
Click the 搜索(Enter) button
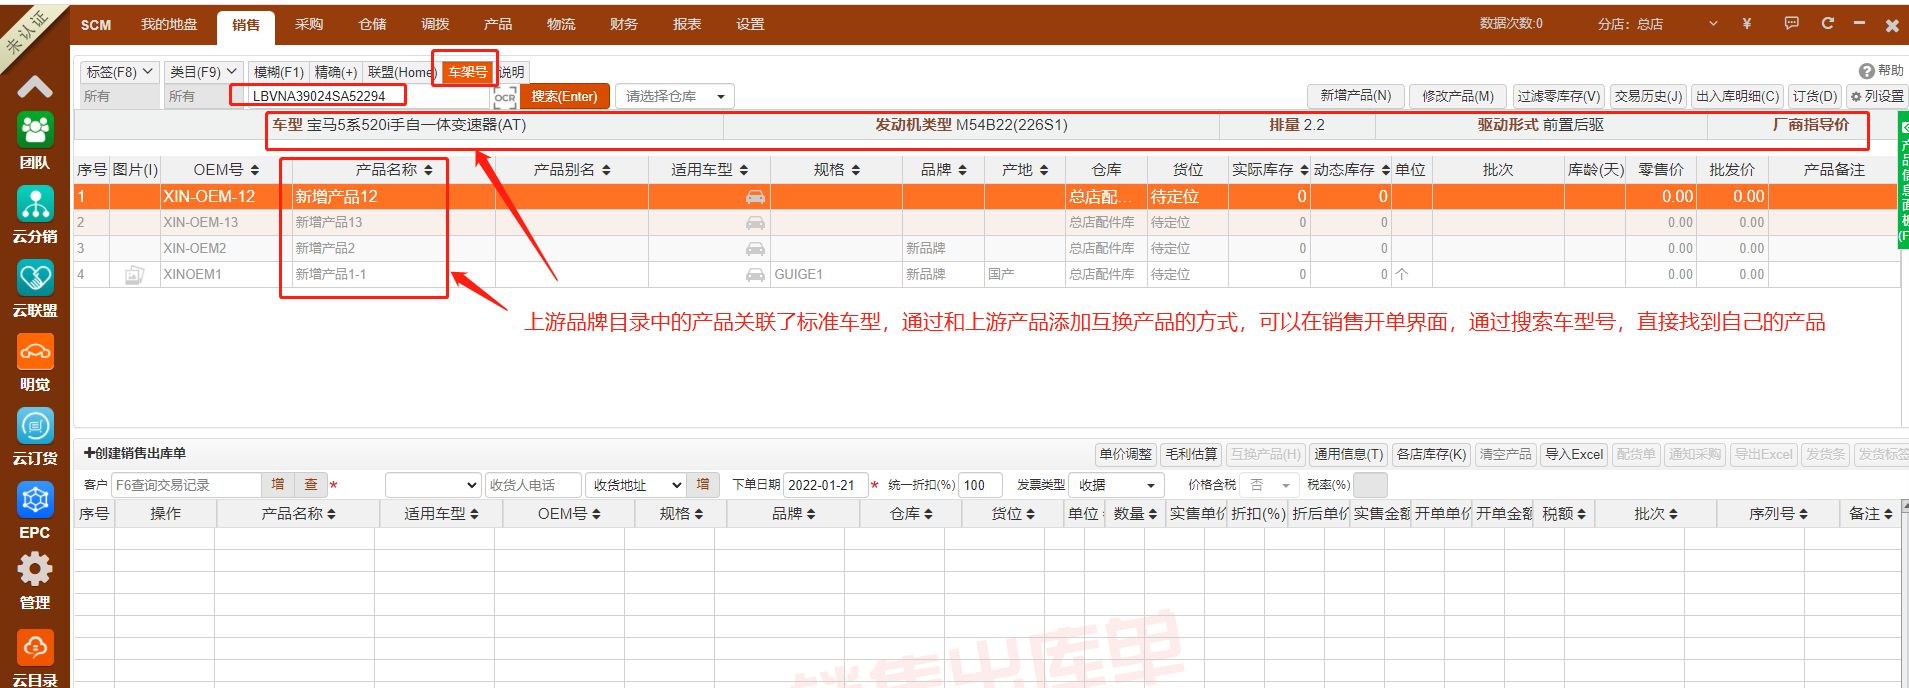point(564,96)
